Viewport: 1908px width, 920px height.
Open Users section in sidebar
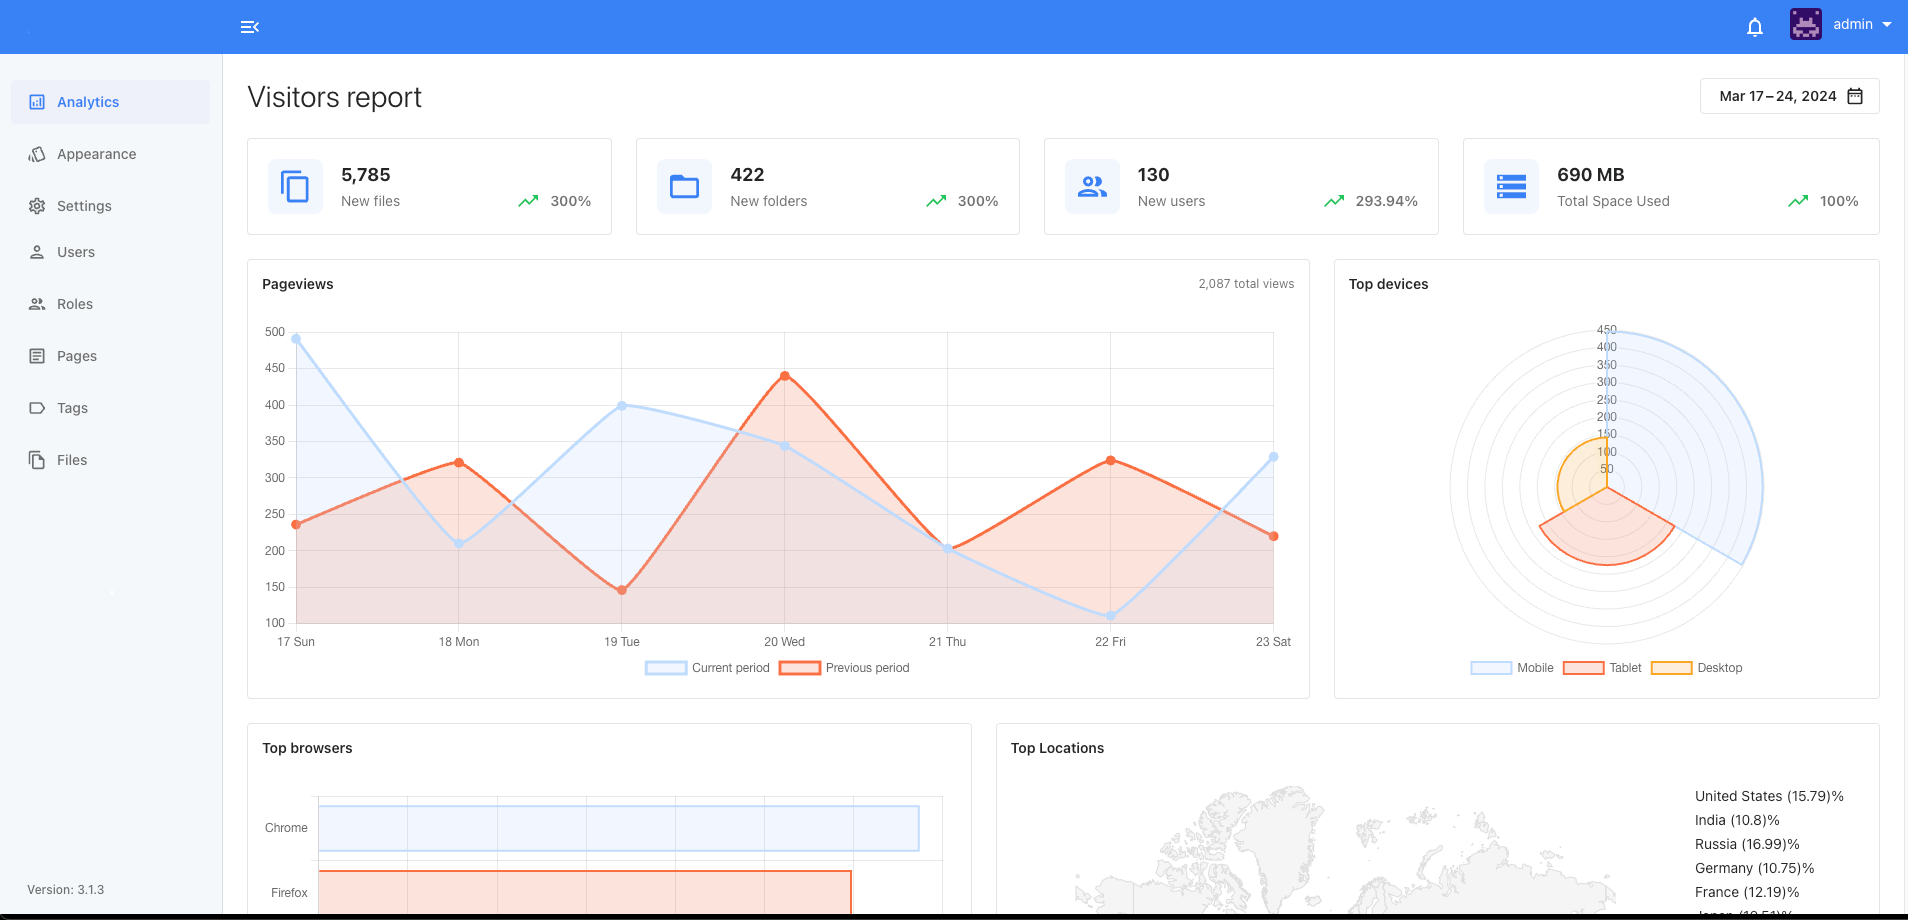pos(76,252)
